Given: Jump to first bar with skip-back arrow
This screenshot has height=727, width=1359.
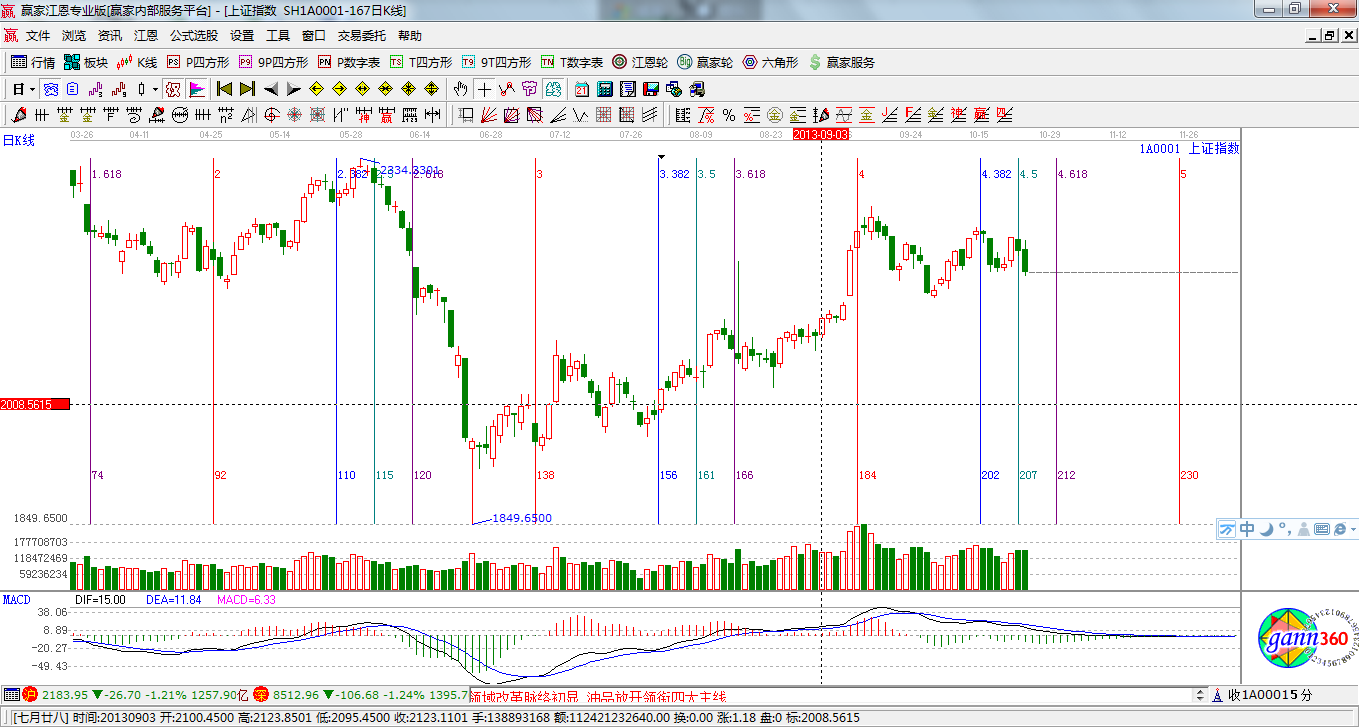Looking at the screenshot, I should (x=224, y=89).
